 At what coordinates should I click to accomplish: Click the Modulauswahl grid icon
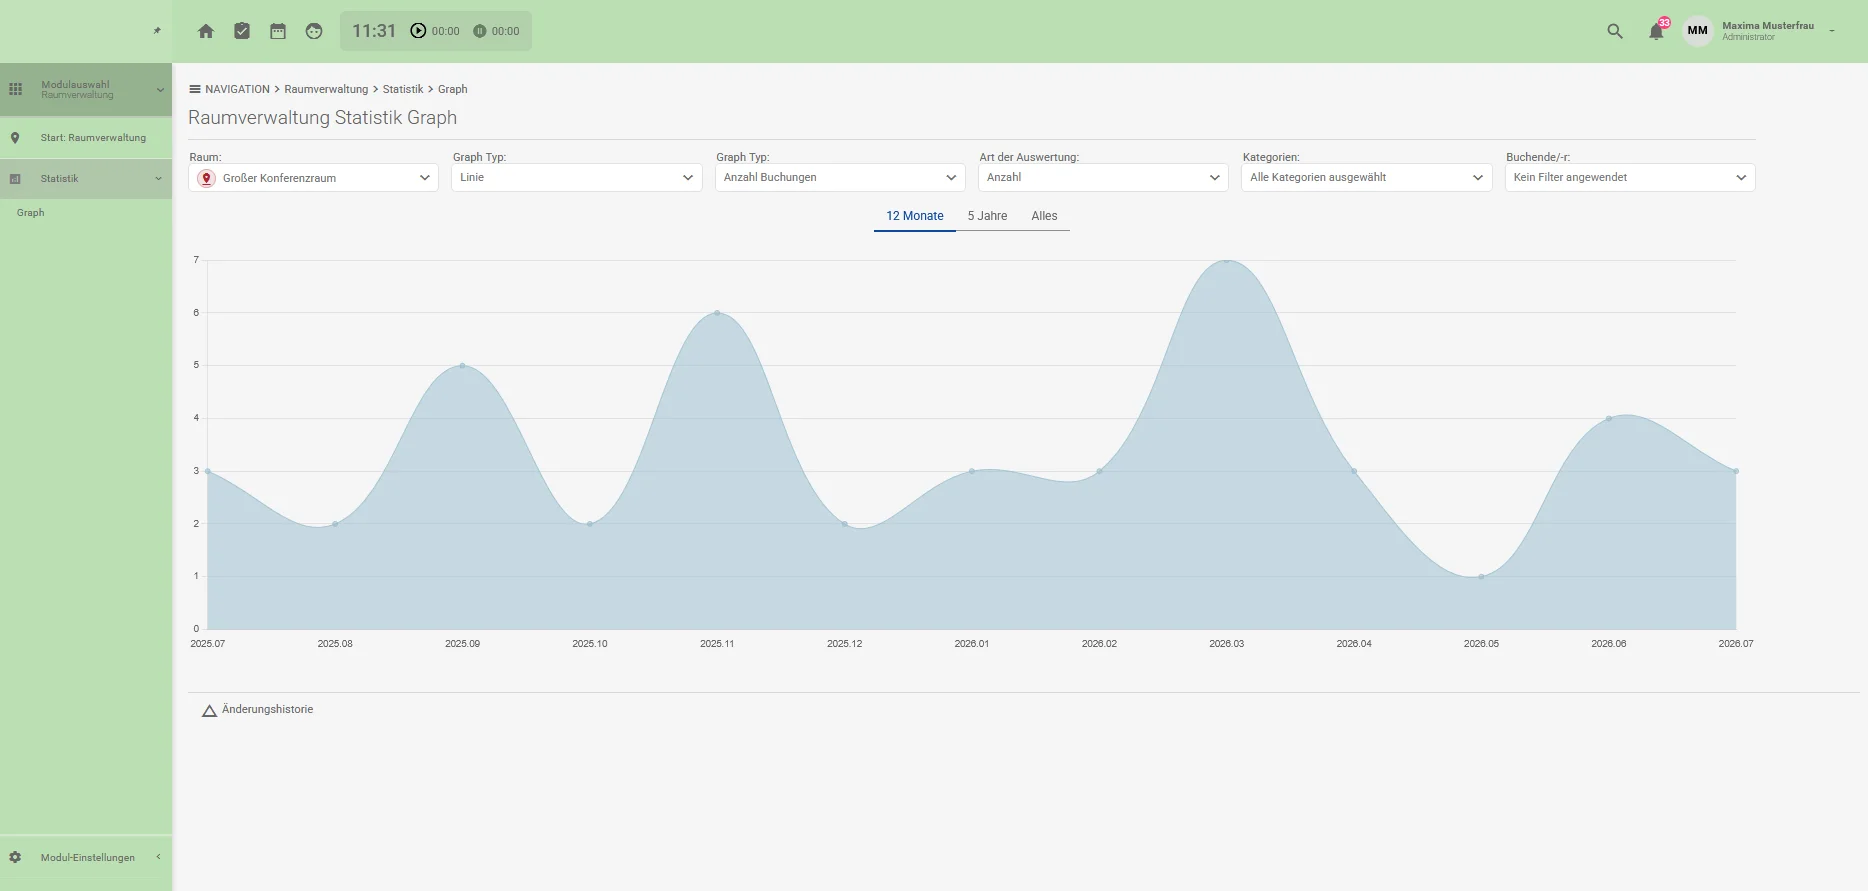pyautogui.click(x=15, y=89)
